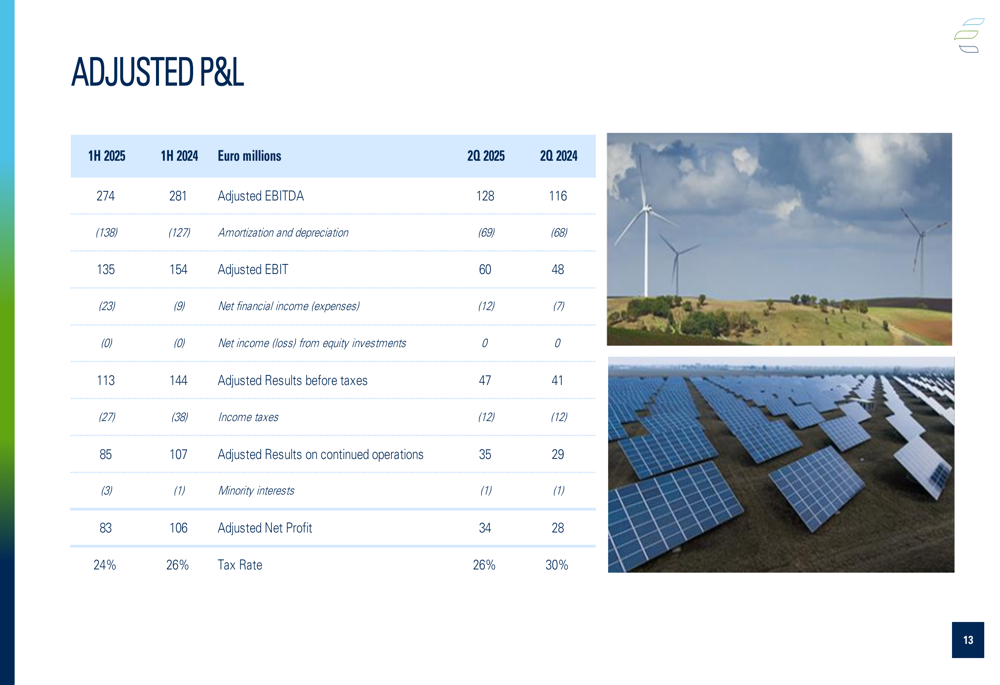Click the Euro millions header label

click(x=249, y=156)
